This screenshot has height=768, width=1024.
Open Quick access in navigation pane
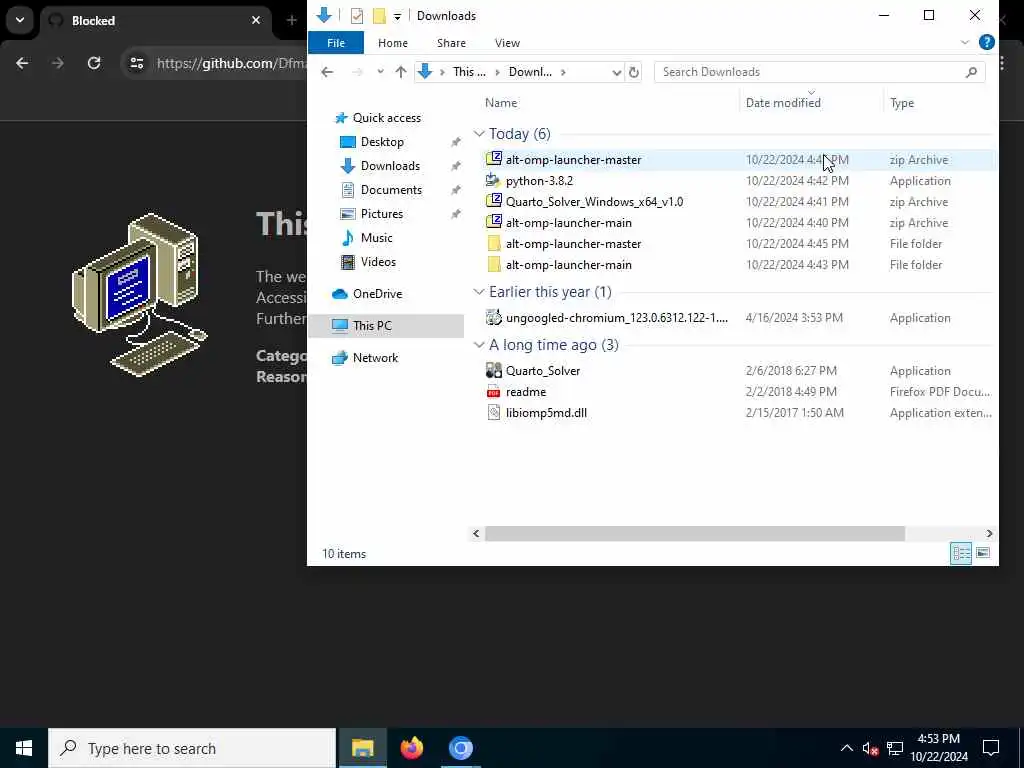(x=387, y=118)
